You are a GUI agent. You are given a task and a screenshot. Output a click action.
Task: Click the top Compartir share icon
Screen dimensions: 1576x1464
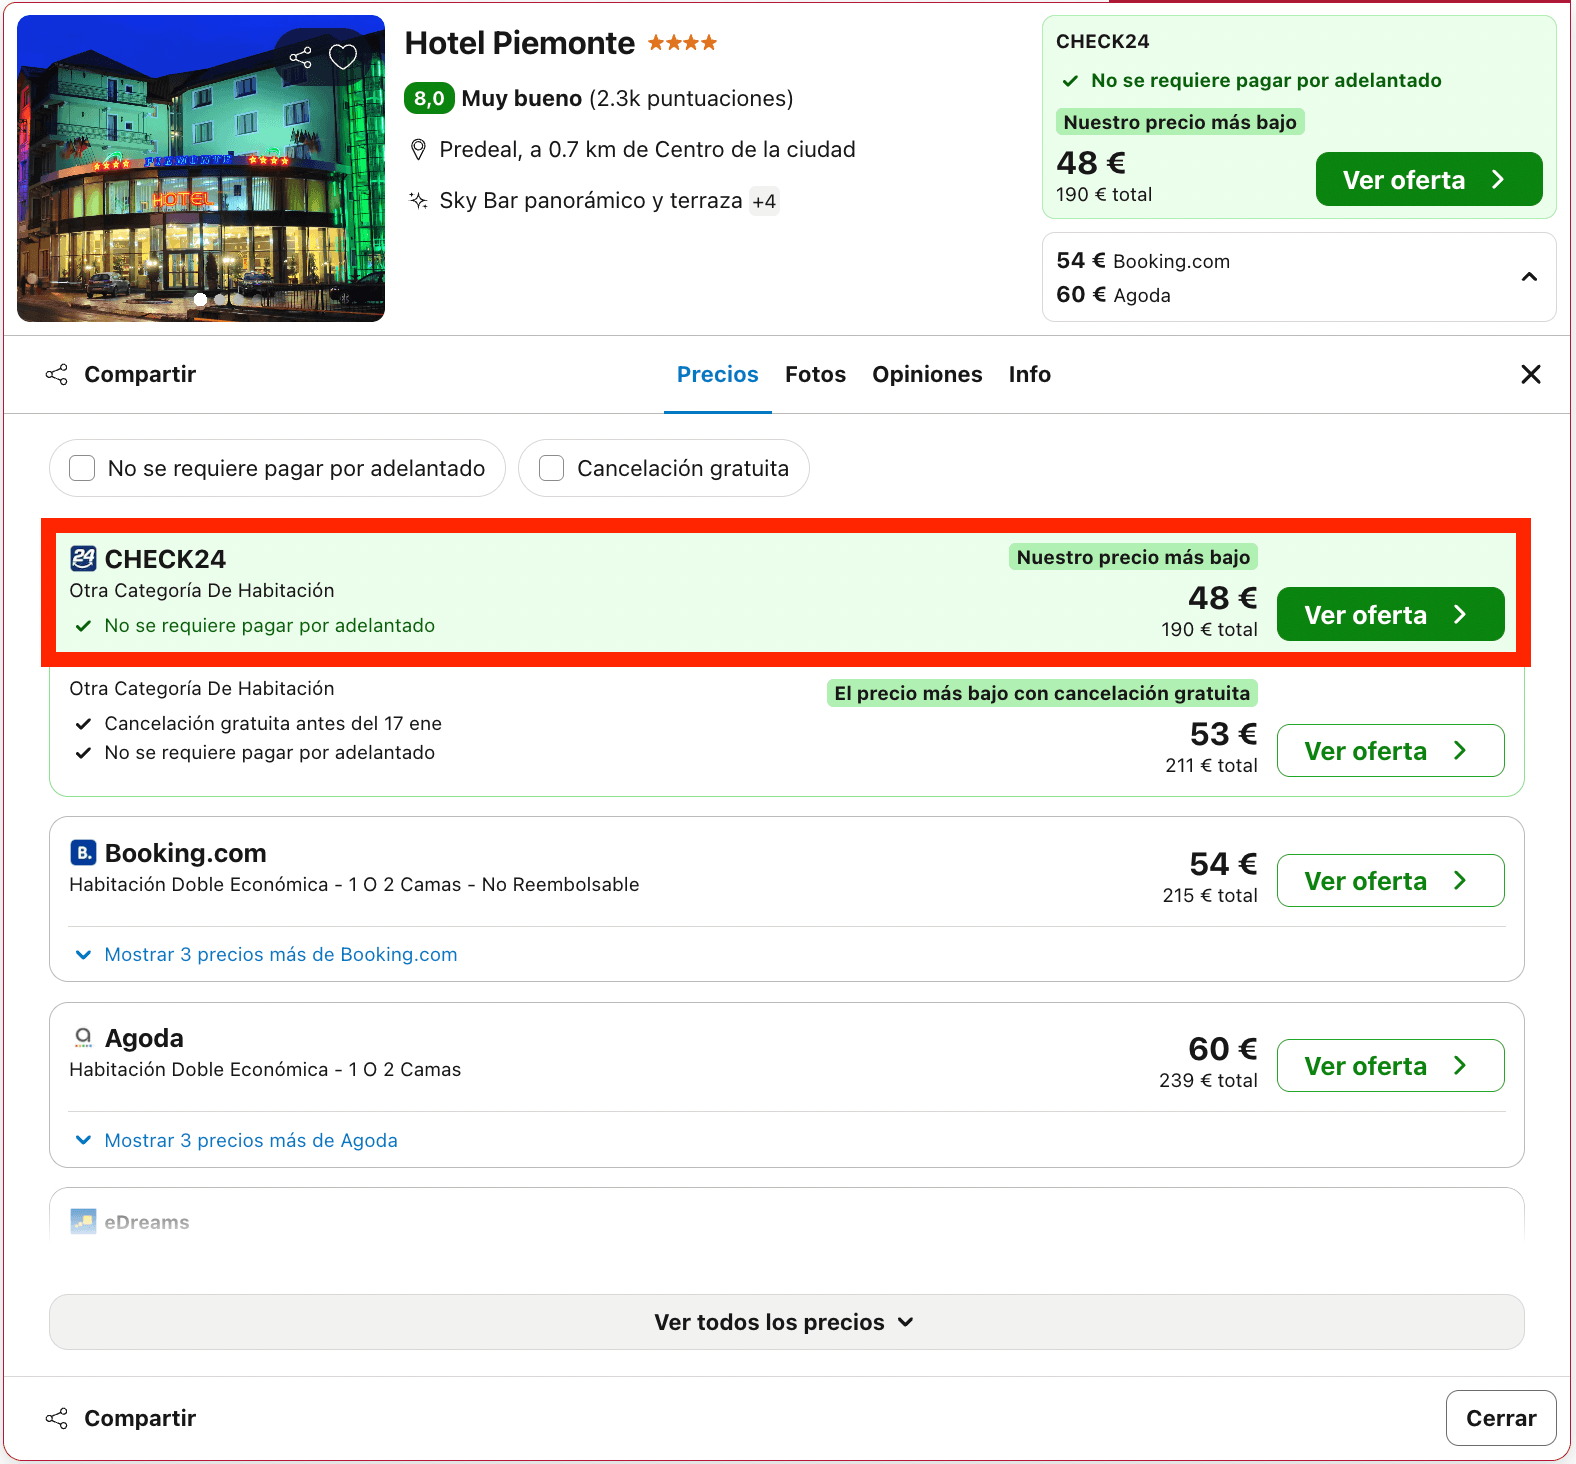click(x=57, y=374)
